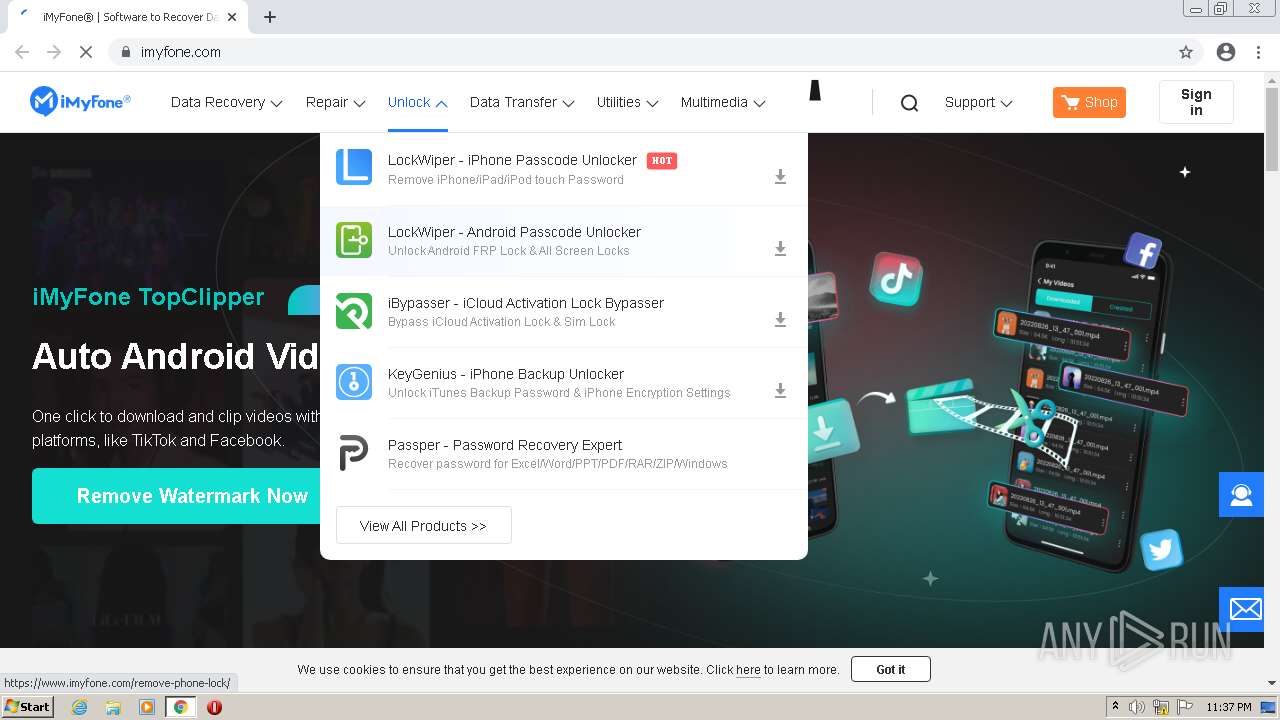1280x720 pixels.
Task: Click the volume icon in system tray
Action: [x=1137, y=707]
